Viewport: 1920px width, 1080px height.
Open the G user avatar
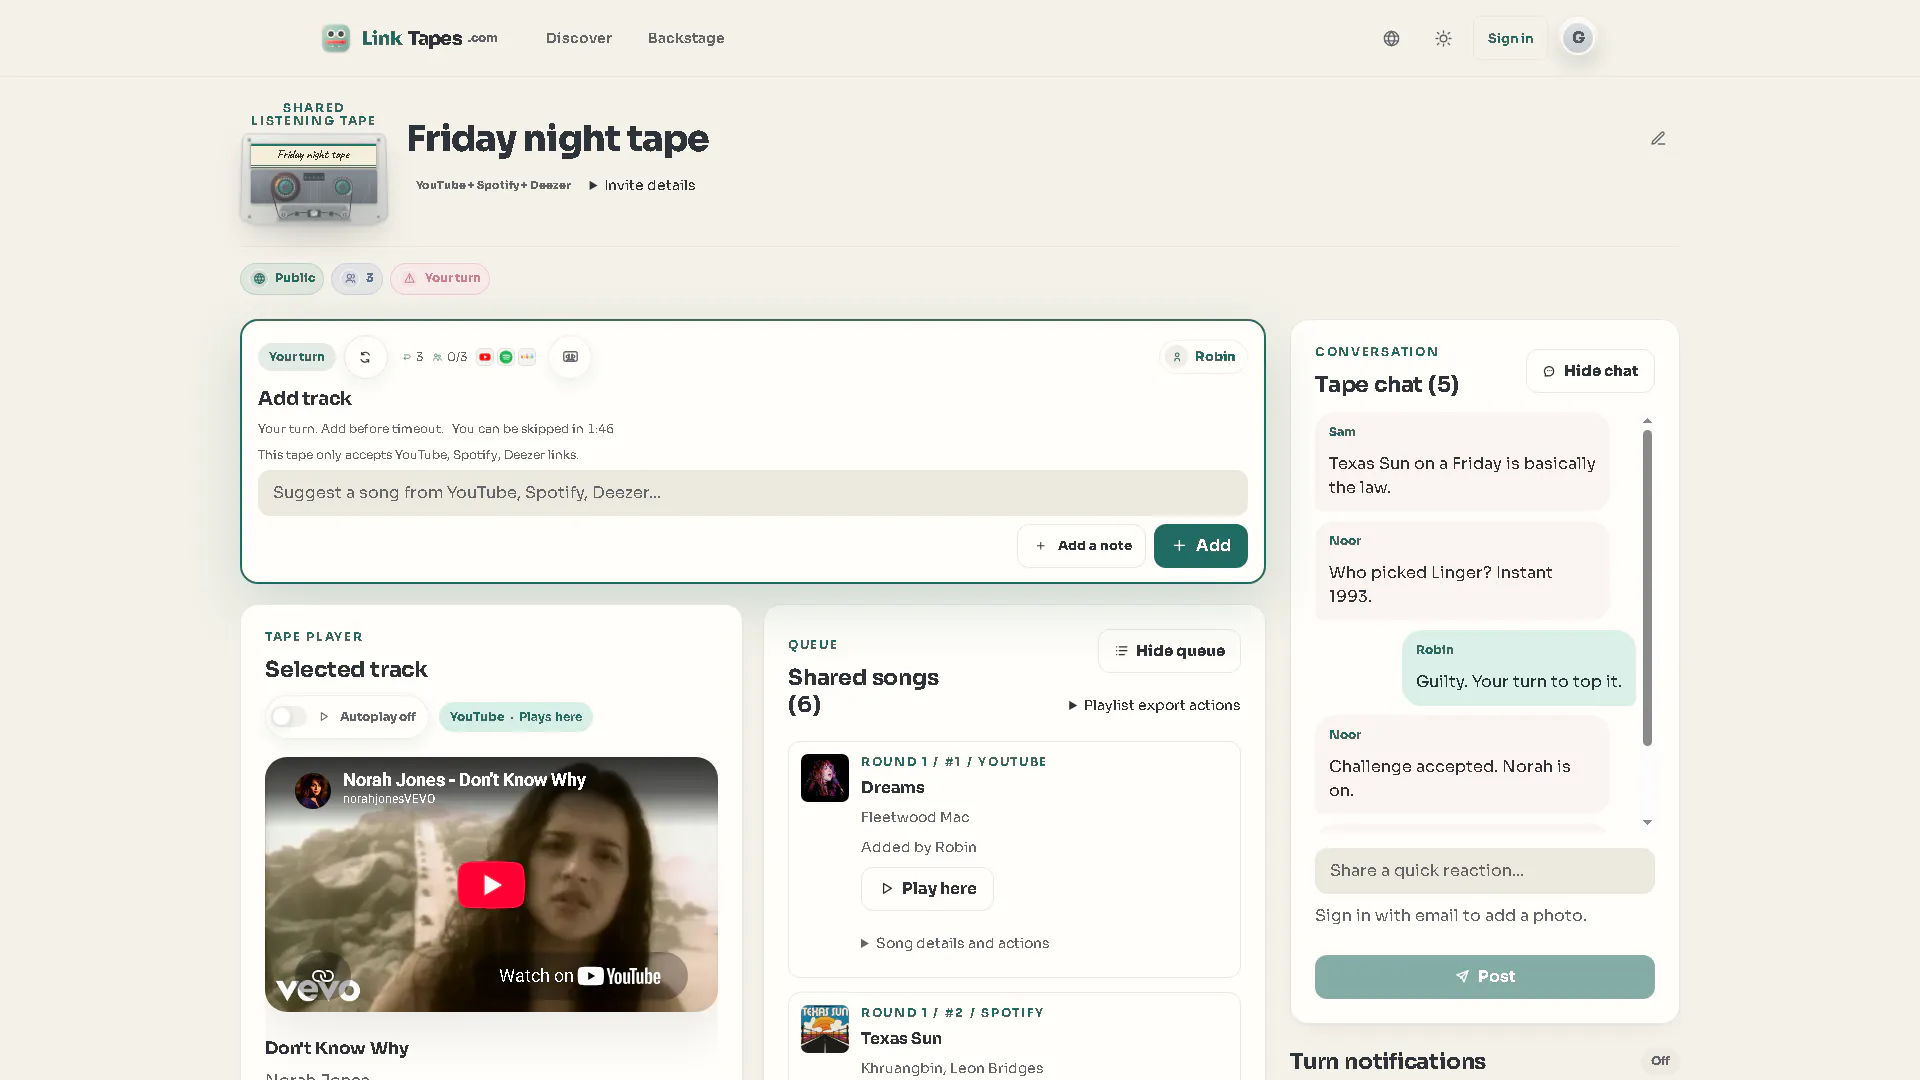point(1578,38)
